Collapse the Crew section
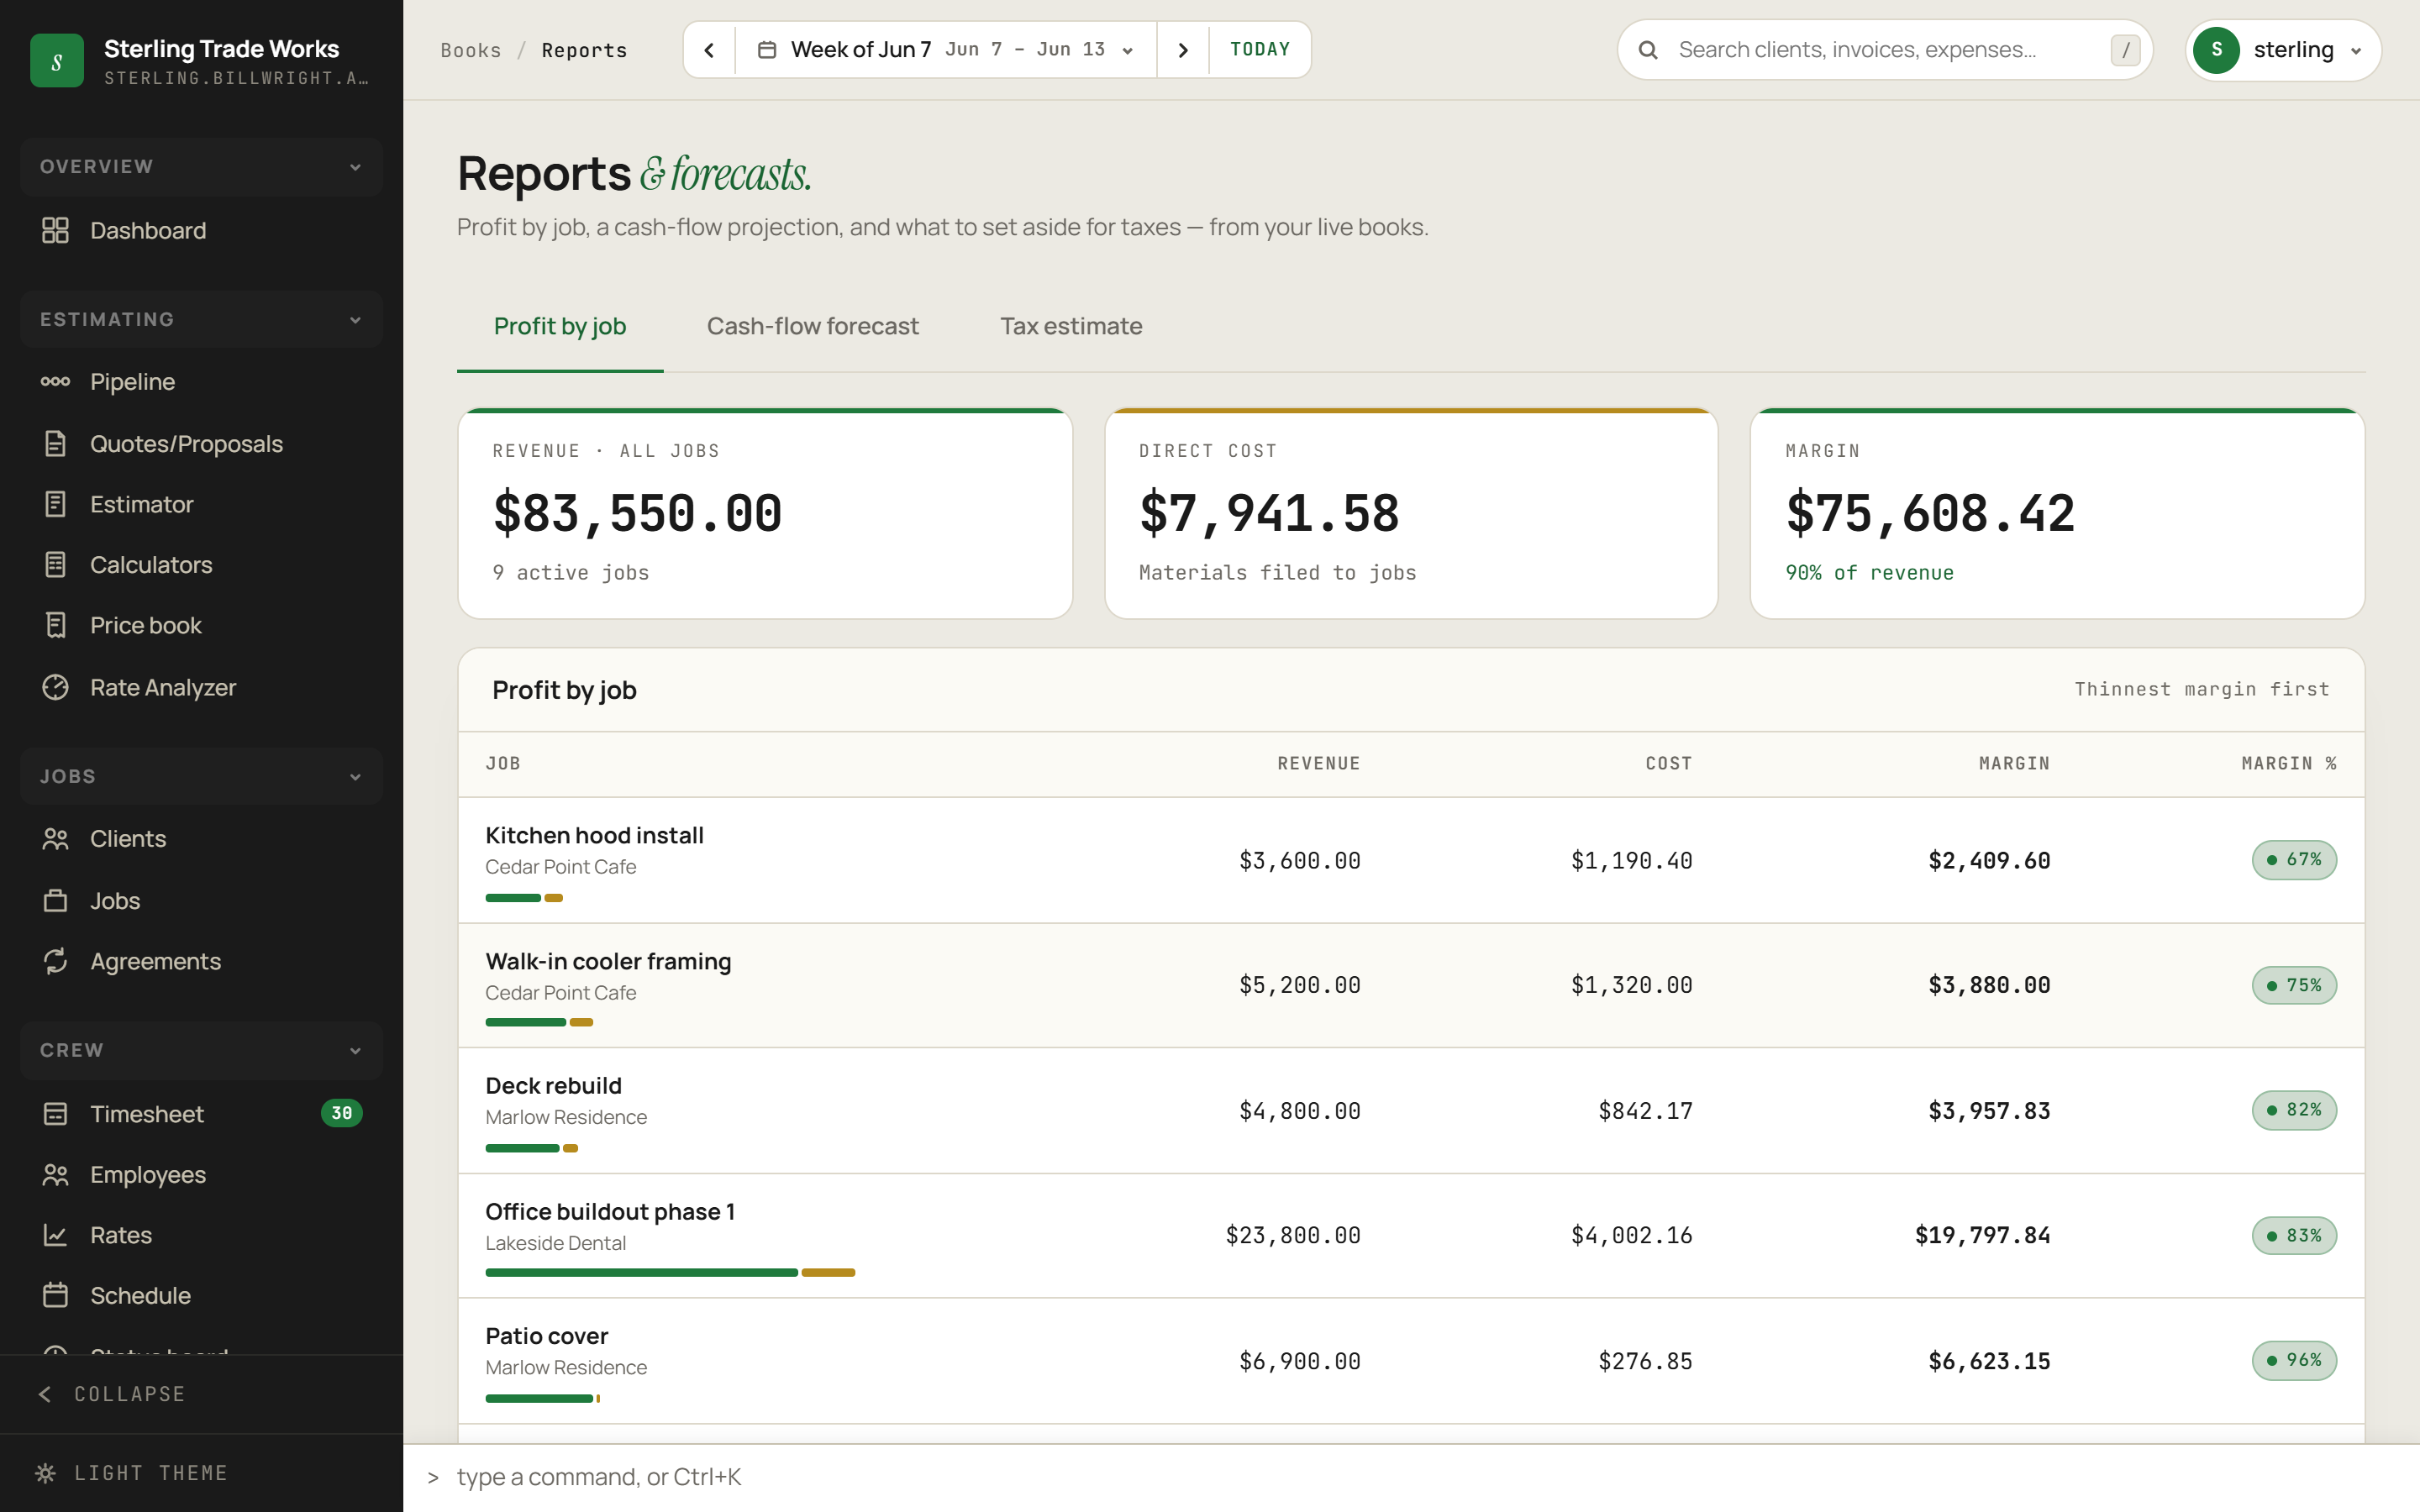The height and width of the screenshot is (1512, 2420). [201, 1051]
